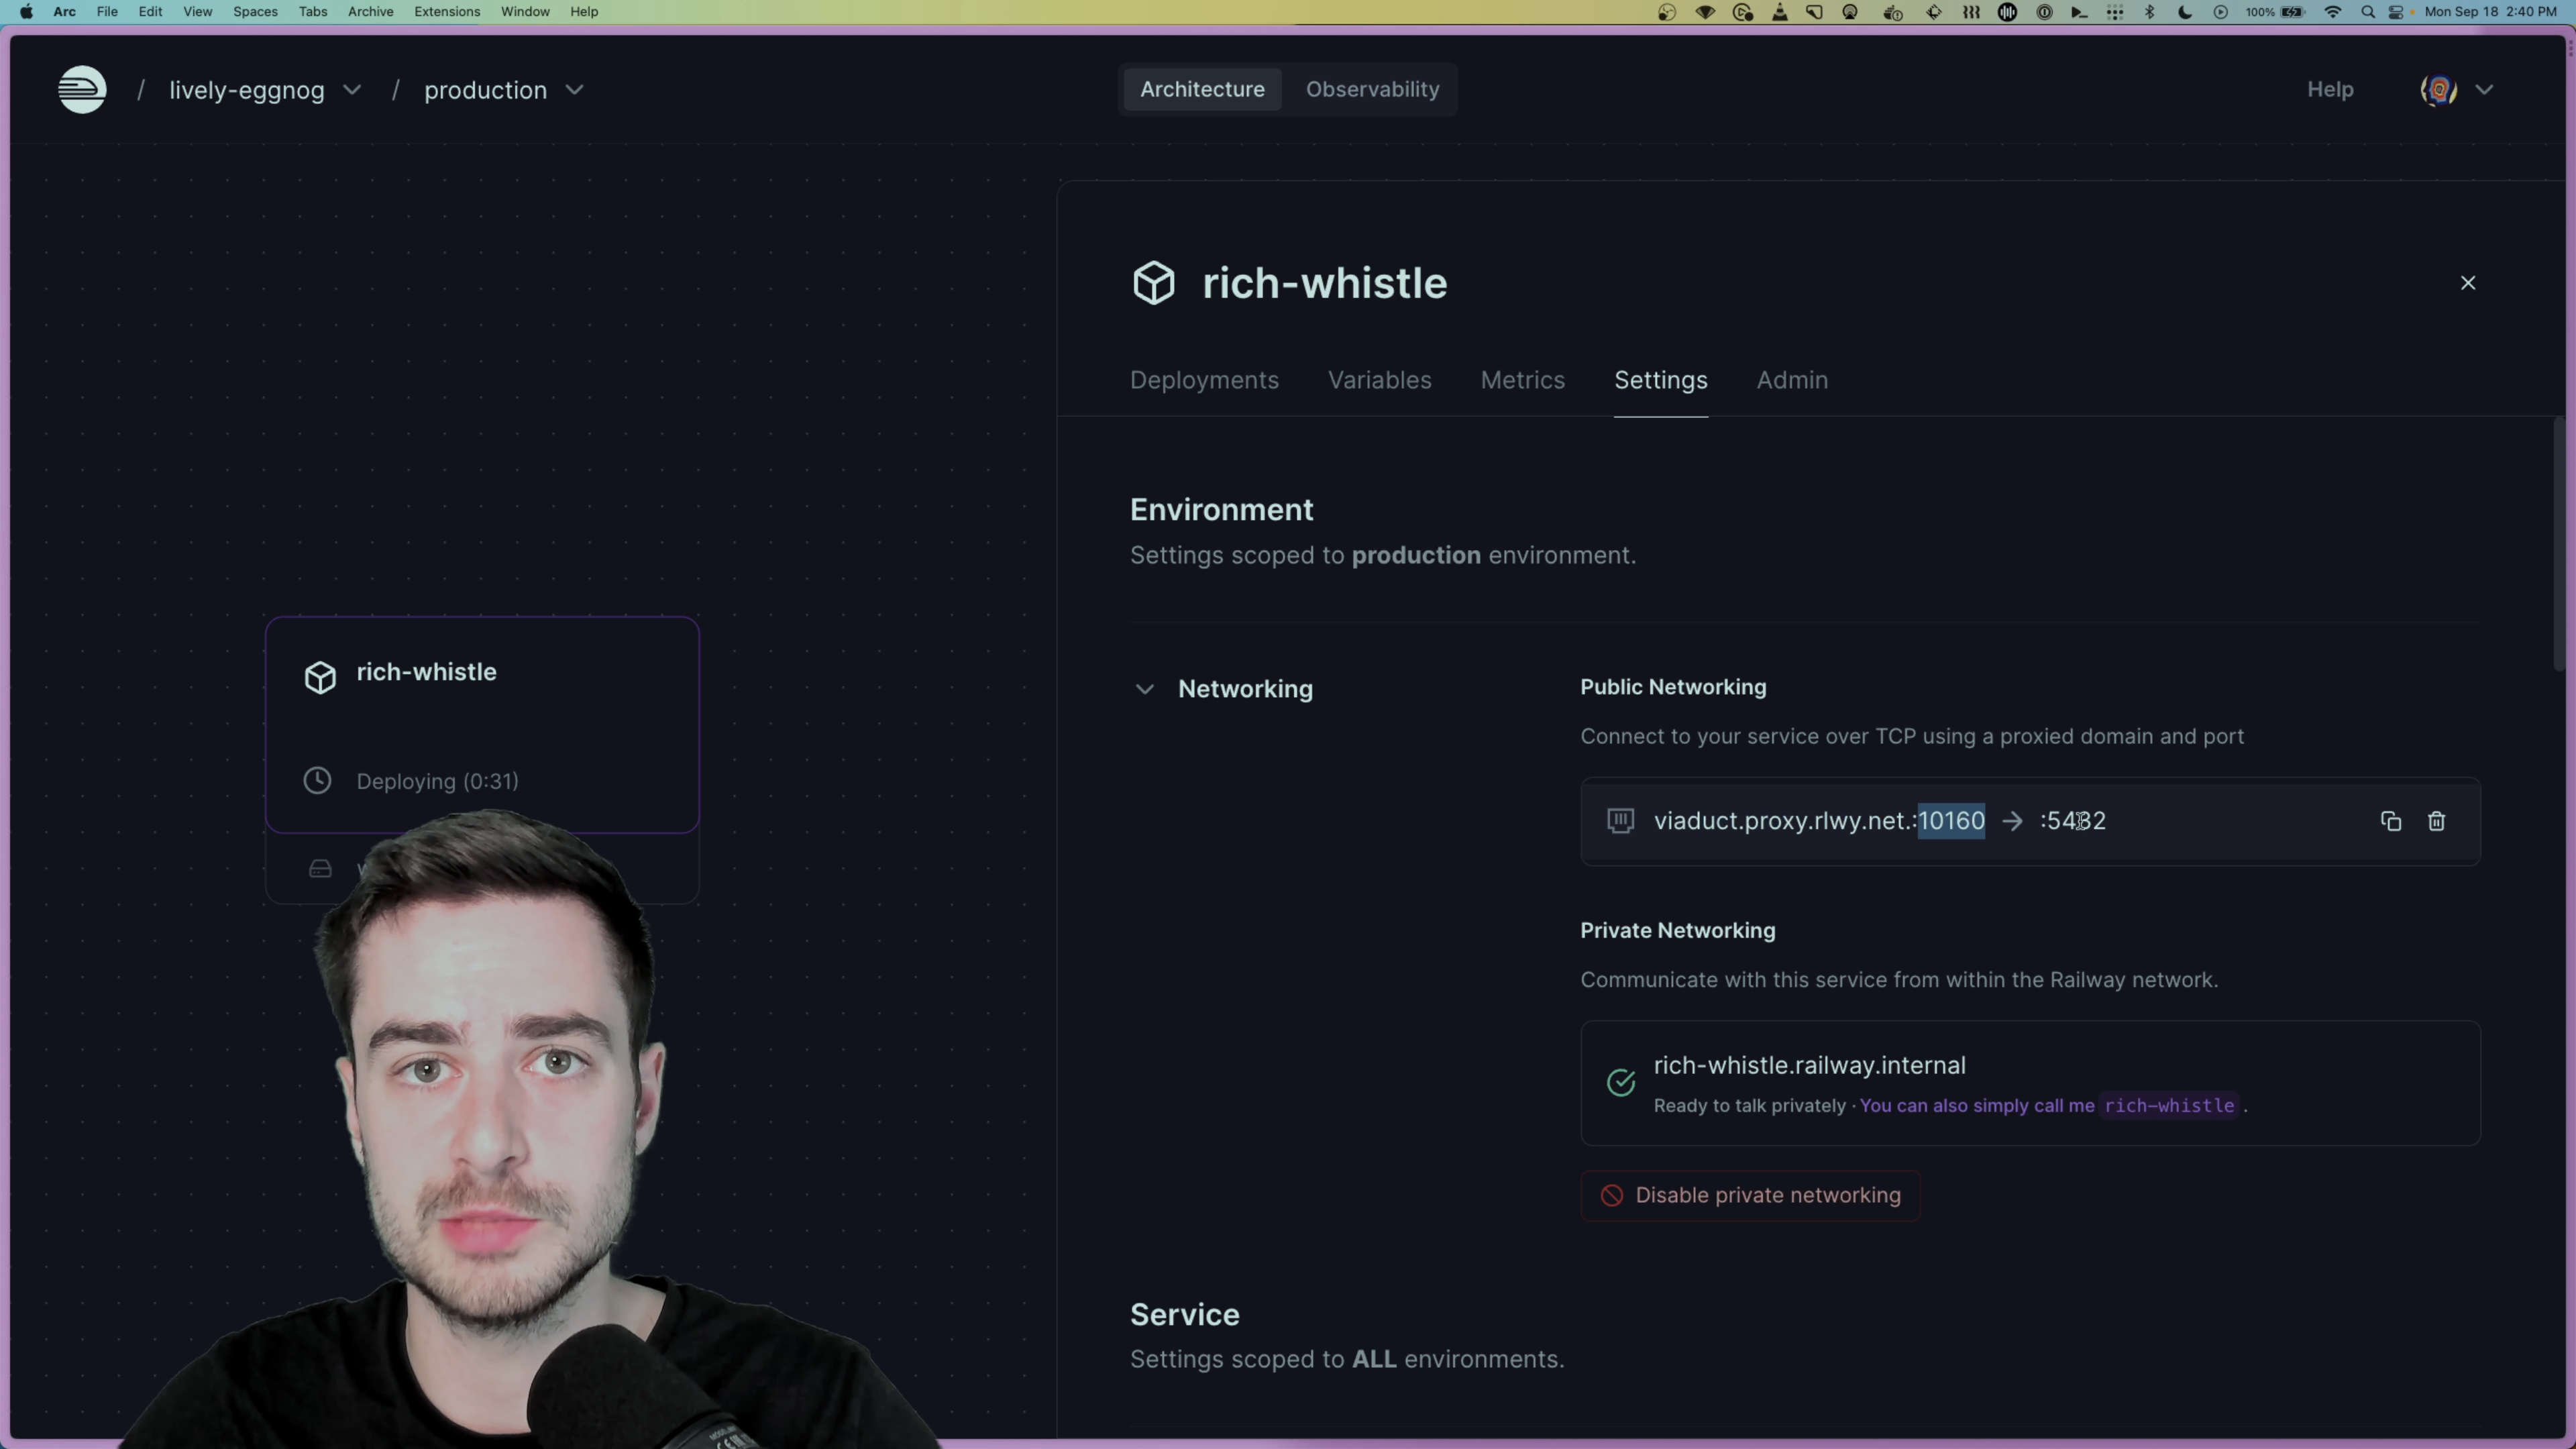The width and height of the screenshot is (2576, 1449).
Task: Switch to the Deployments tab
Action: coord(1204,380)
